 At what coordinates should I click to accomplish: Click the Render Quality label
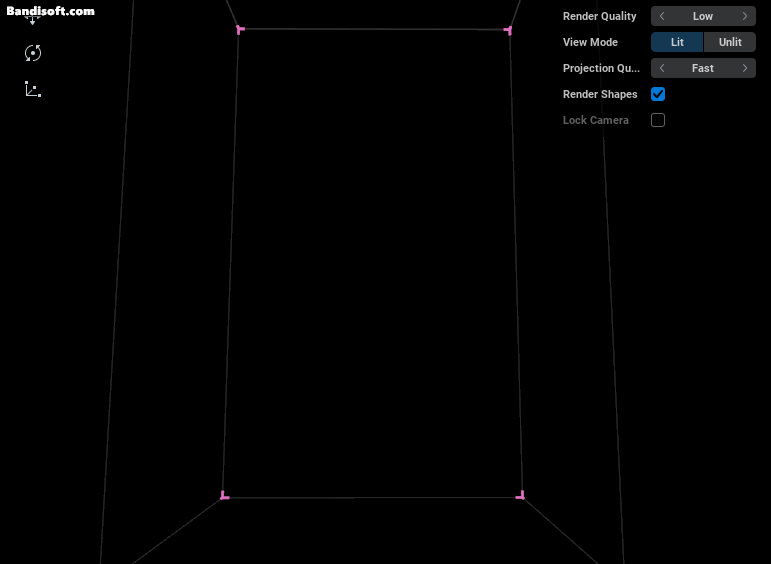599,16
